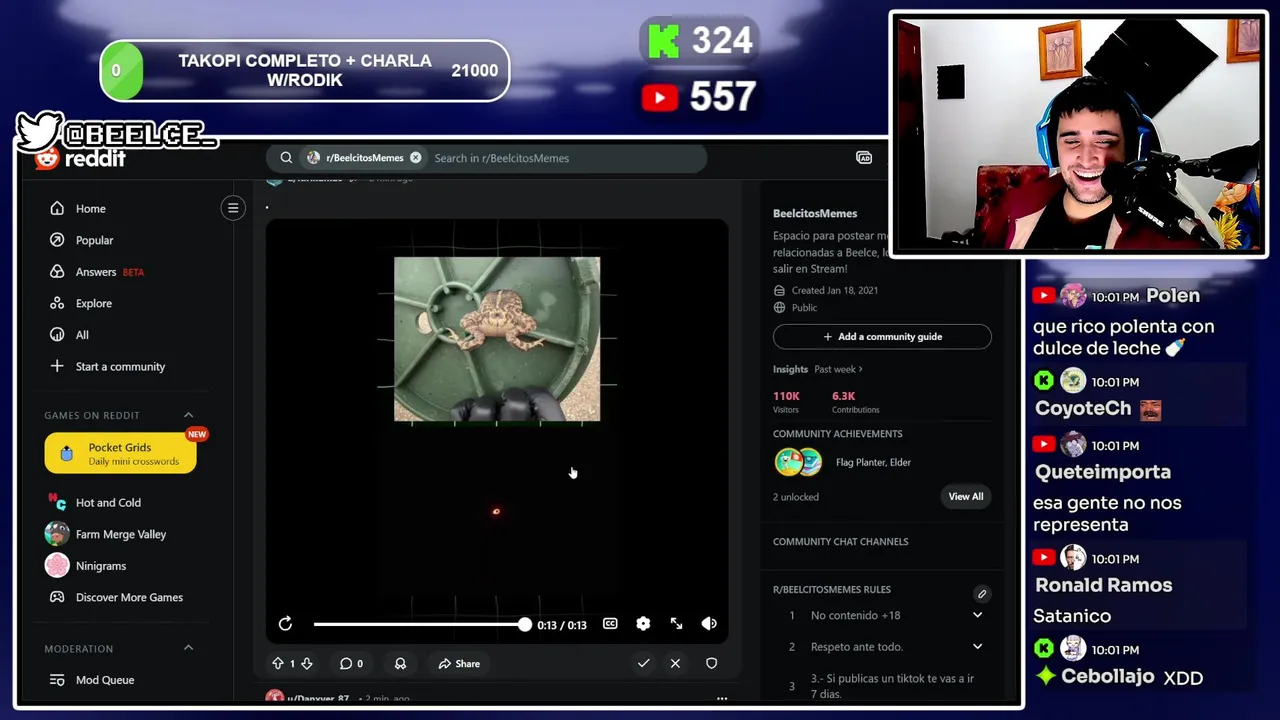Seek on the video progress bar
Screen dimensions: 1280x720
pyautogui.click(x=419, y=624)
